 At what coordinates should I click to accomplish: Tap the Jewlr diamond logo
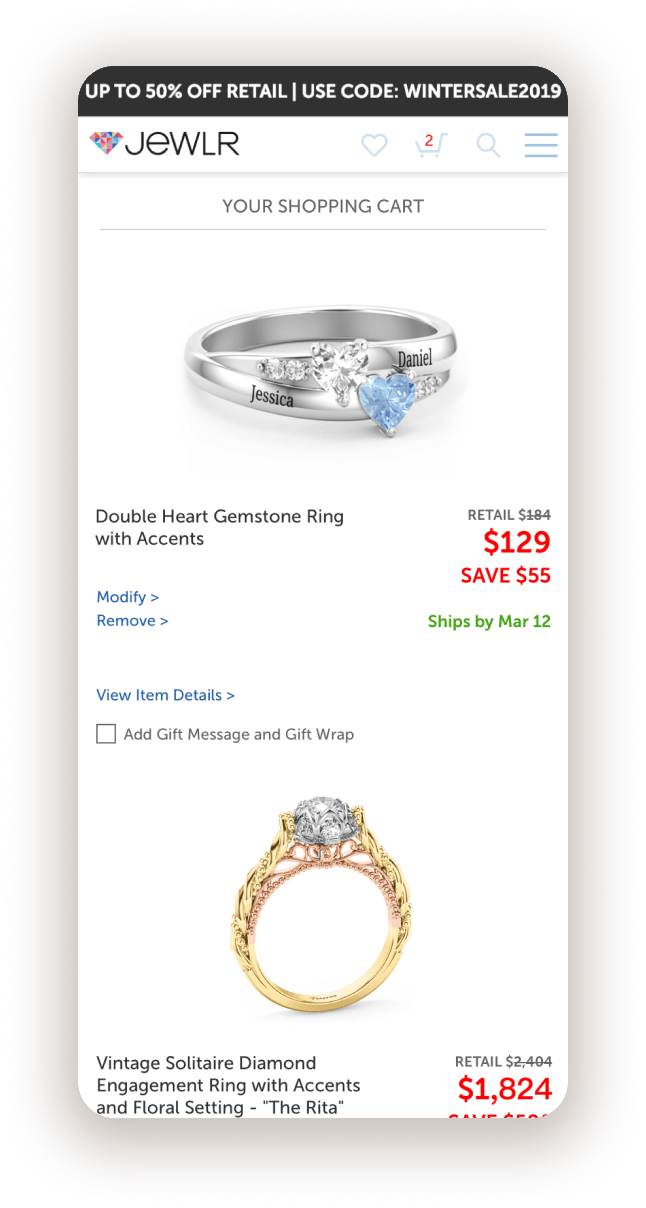click(x=105, y=144)
